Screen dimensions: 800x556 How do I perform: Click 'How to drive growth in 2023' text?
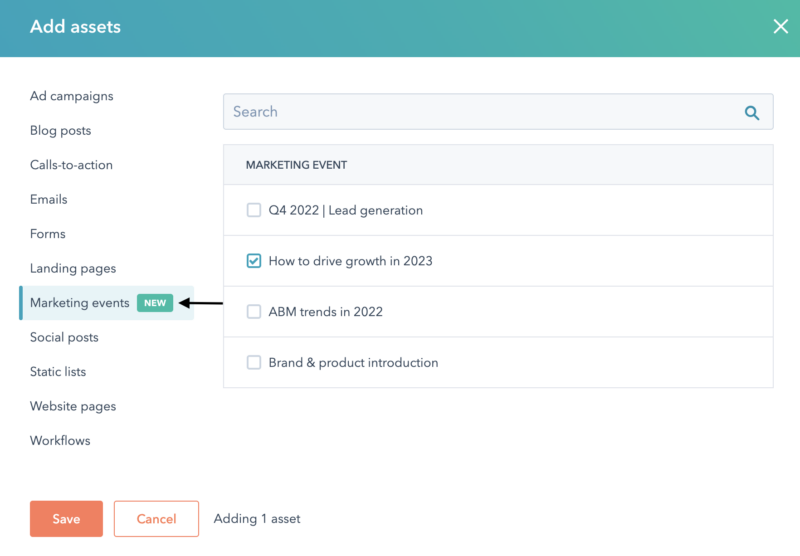pos(350,261)
